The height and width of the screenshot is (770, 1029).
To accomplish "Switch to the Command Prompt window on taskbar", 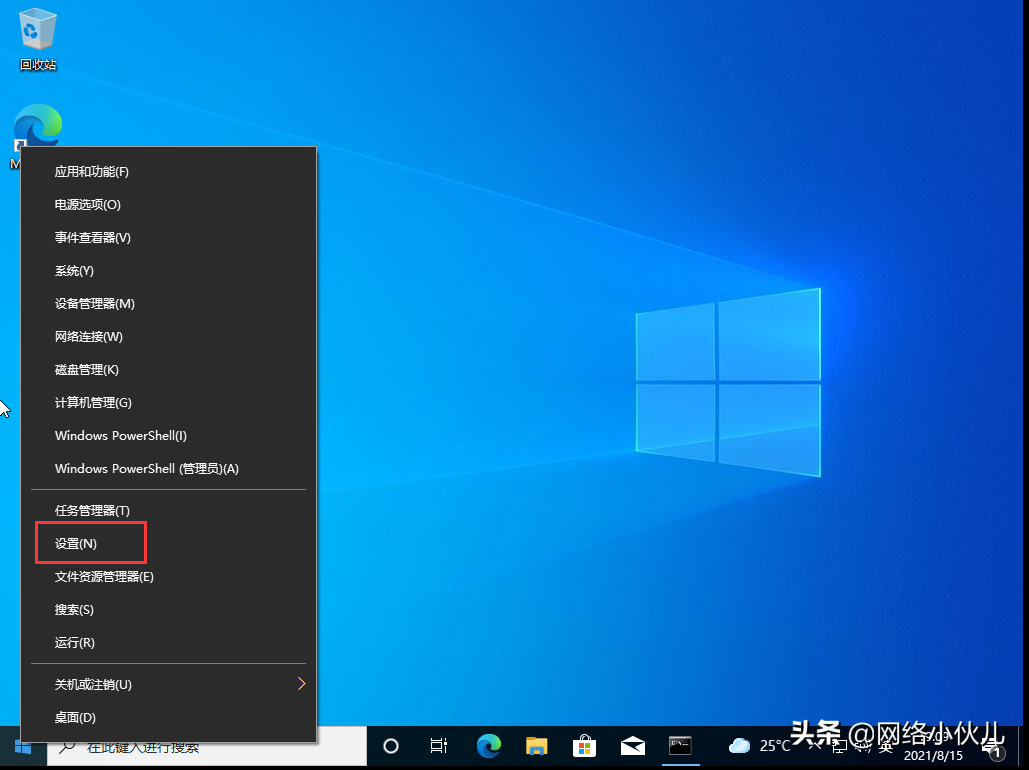I will [x=681, y=746].
